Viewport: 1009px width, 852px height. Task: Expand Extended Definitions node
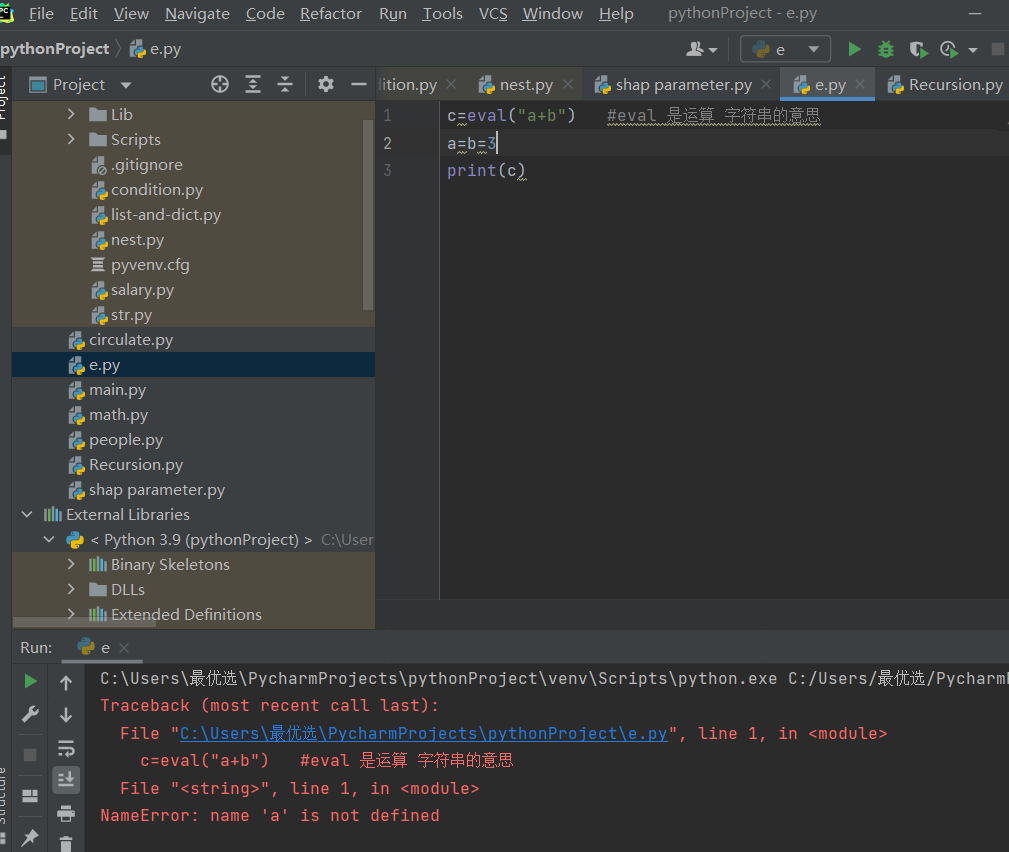(71, 614)
